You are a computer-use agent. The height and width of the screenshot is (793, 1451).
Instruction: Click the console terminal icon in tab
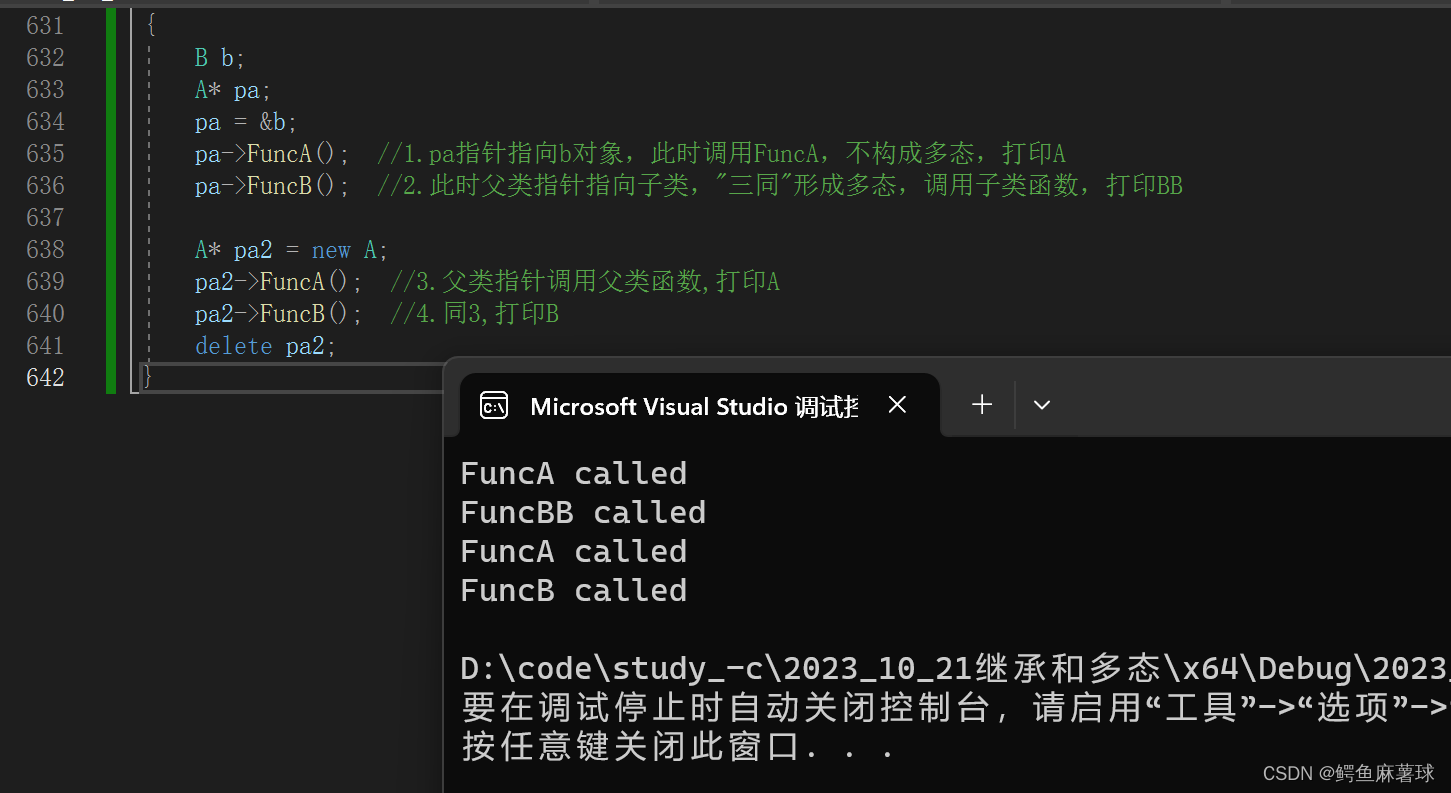coord(494,405)
